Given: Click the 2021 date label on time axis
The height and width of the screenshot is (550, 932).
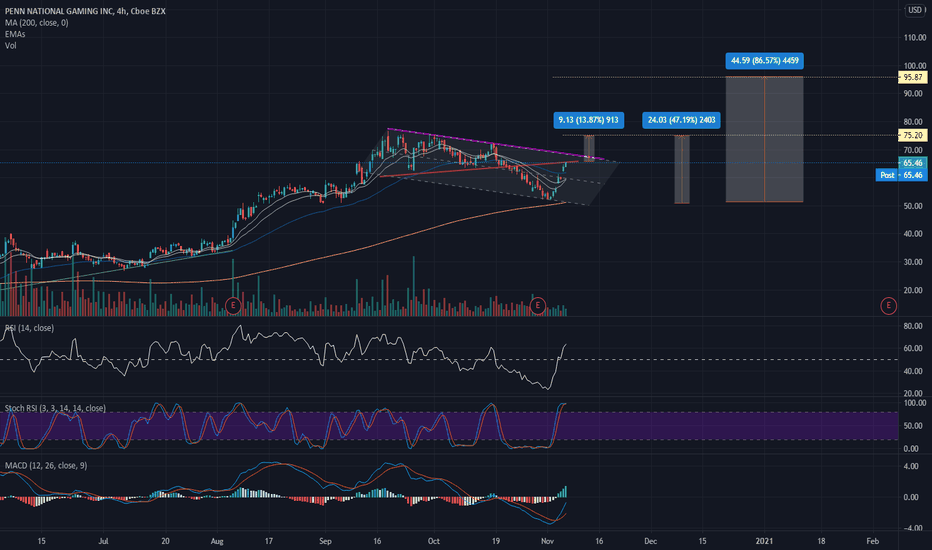Looking at the screenshot, I should (764, 541).
